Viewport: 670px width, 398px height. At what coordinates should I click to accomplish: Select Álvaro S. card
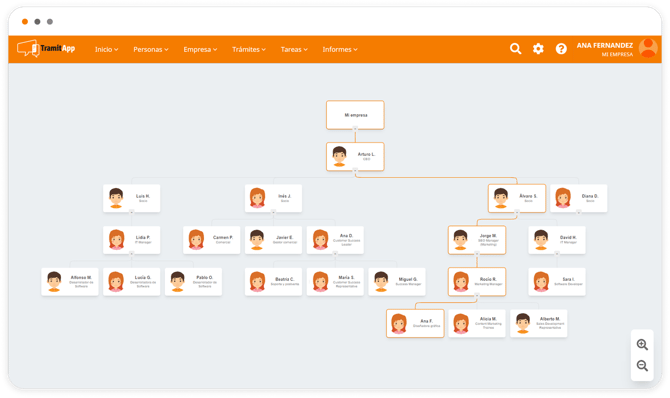(517, 198)
